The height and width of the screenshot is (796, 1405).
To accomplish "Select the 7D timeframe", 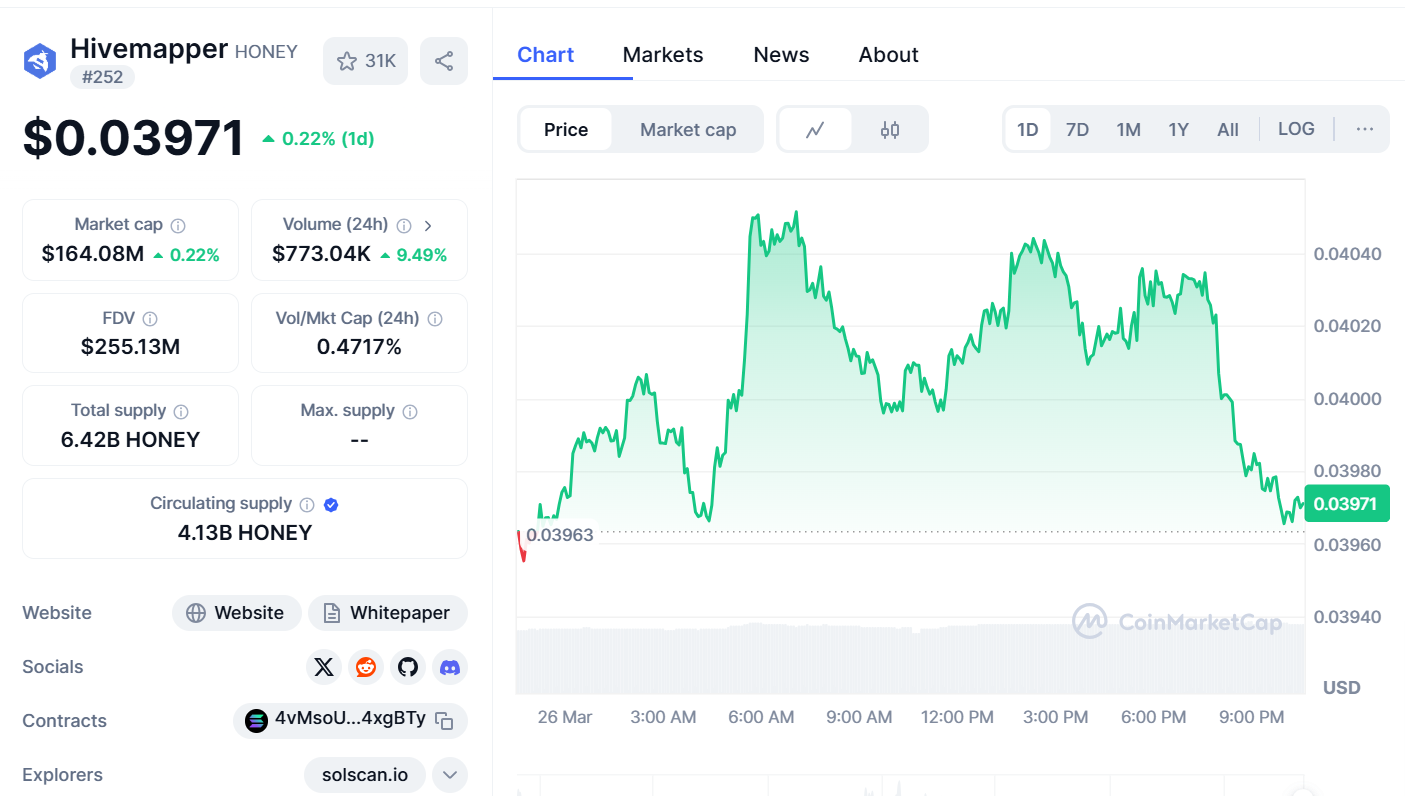I will pyautogui.click(x=1077, y=129).
